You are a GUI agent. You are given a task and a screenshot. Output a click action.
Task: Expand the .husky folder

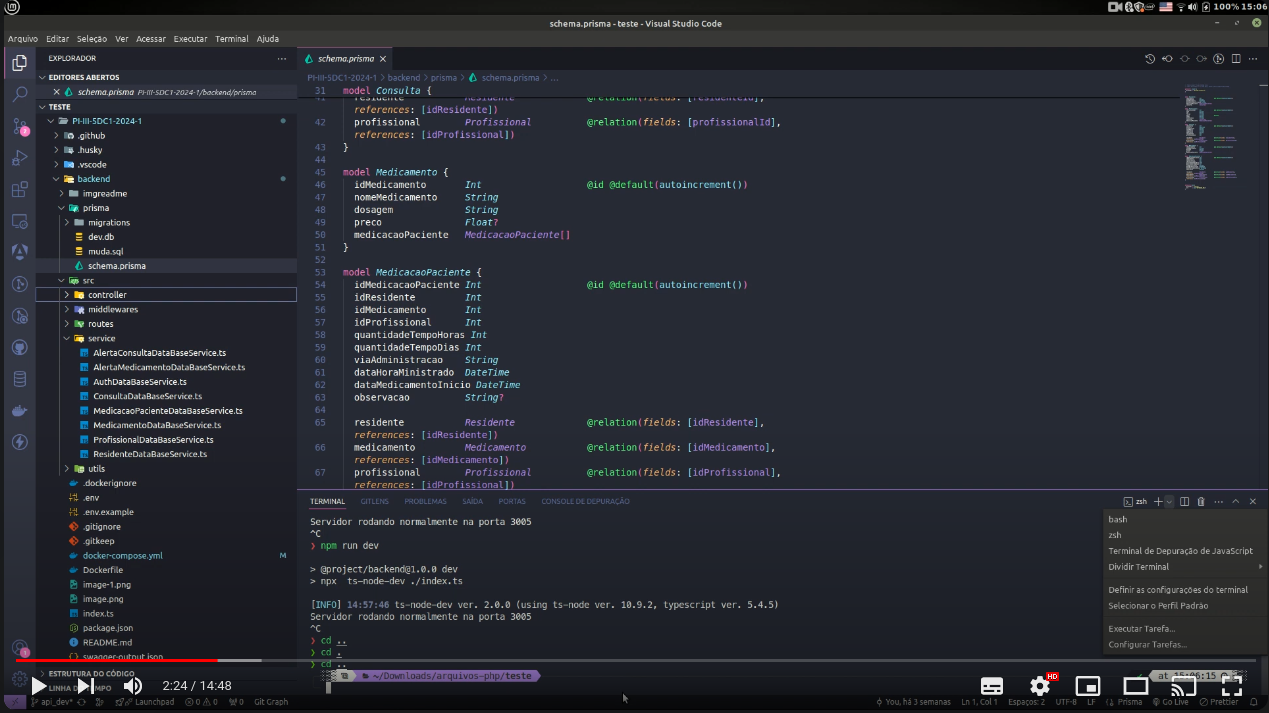(57, 150)
